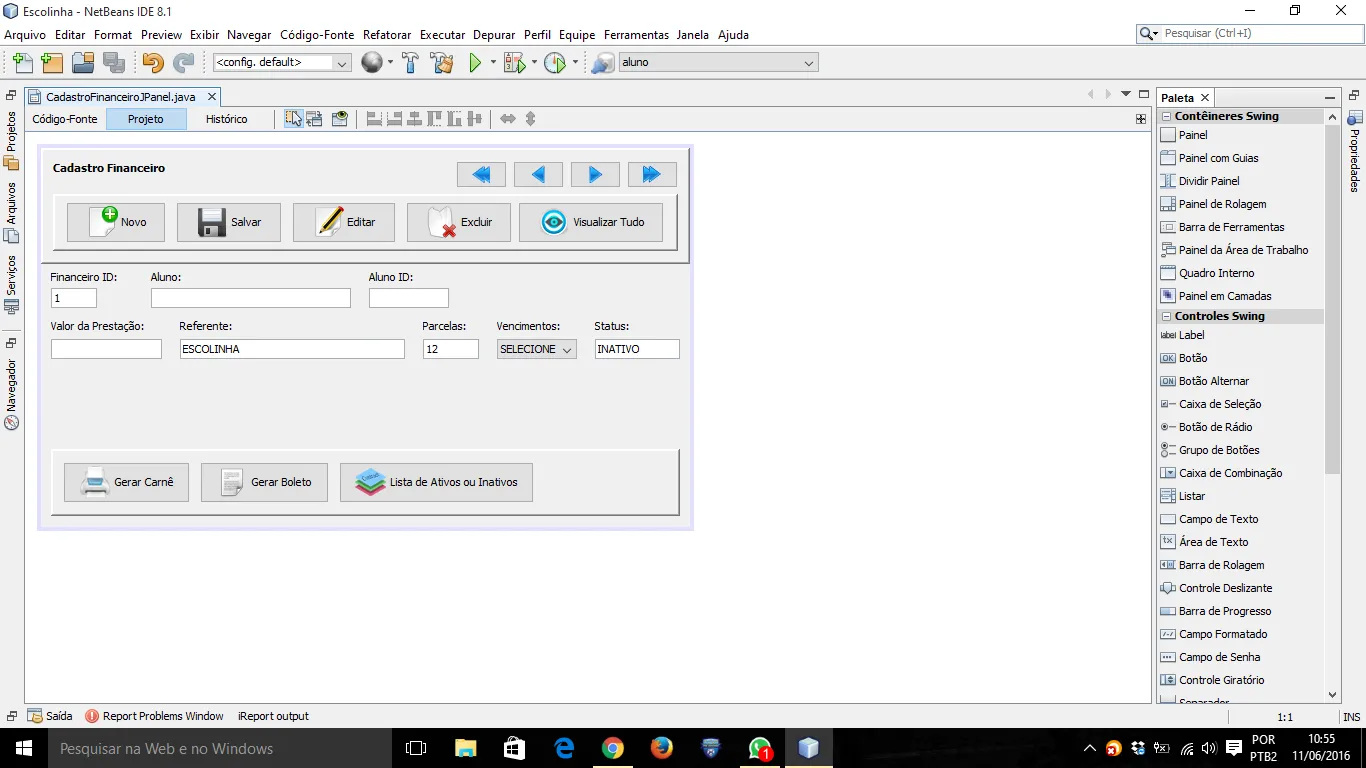Click the Aluno text field
The height and width of the screenshot is (768, 1366).
pos(250,298)
